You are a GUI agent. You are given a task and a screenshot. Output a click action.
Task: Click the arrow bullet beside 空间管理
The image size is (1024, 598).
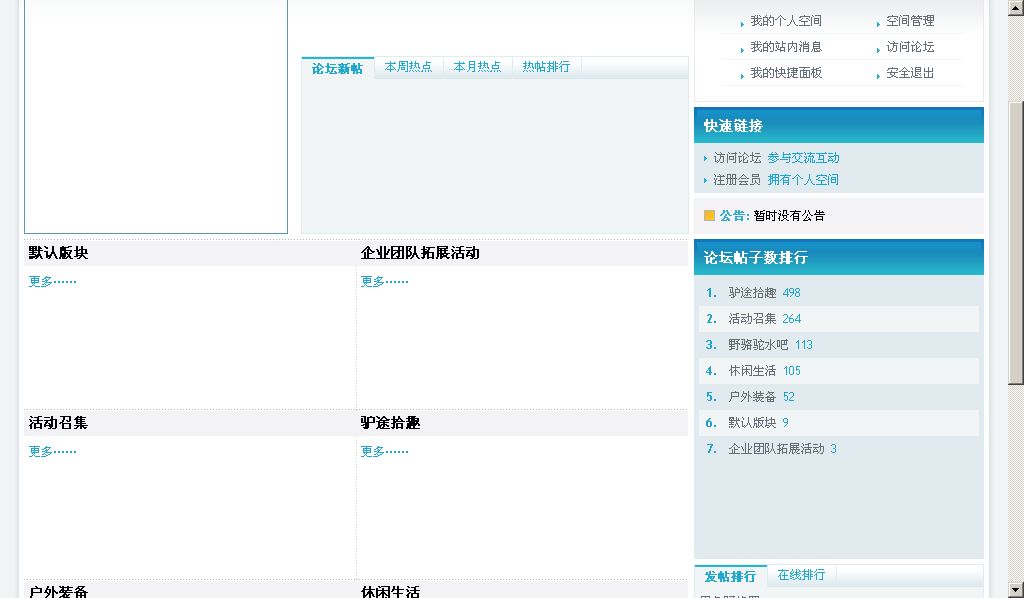tap(878, 24)
